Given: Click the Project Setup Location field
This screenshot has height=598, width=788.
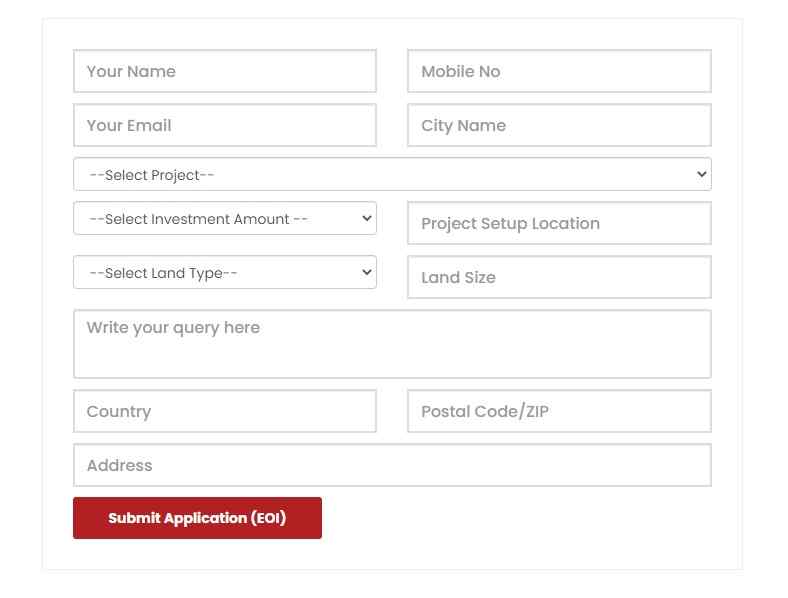Looking at the screenshot, I should click(x=559, y=223).
